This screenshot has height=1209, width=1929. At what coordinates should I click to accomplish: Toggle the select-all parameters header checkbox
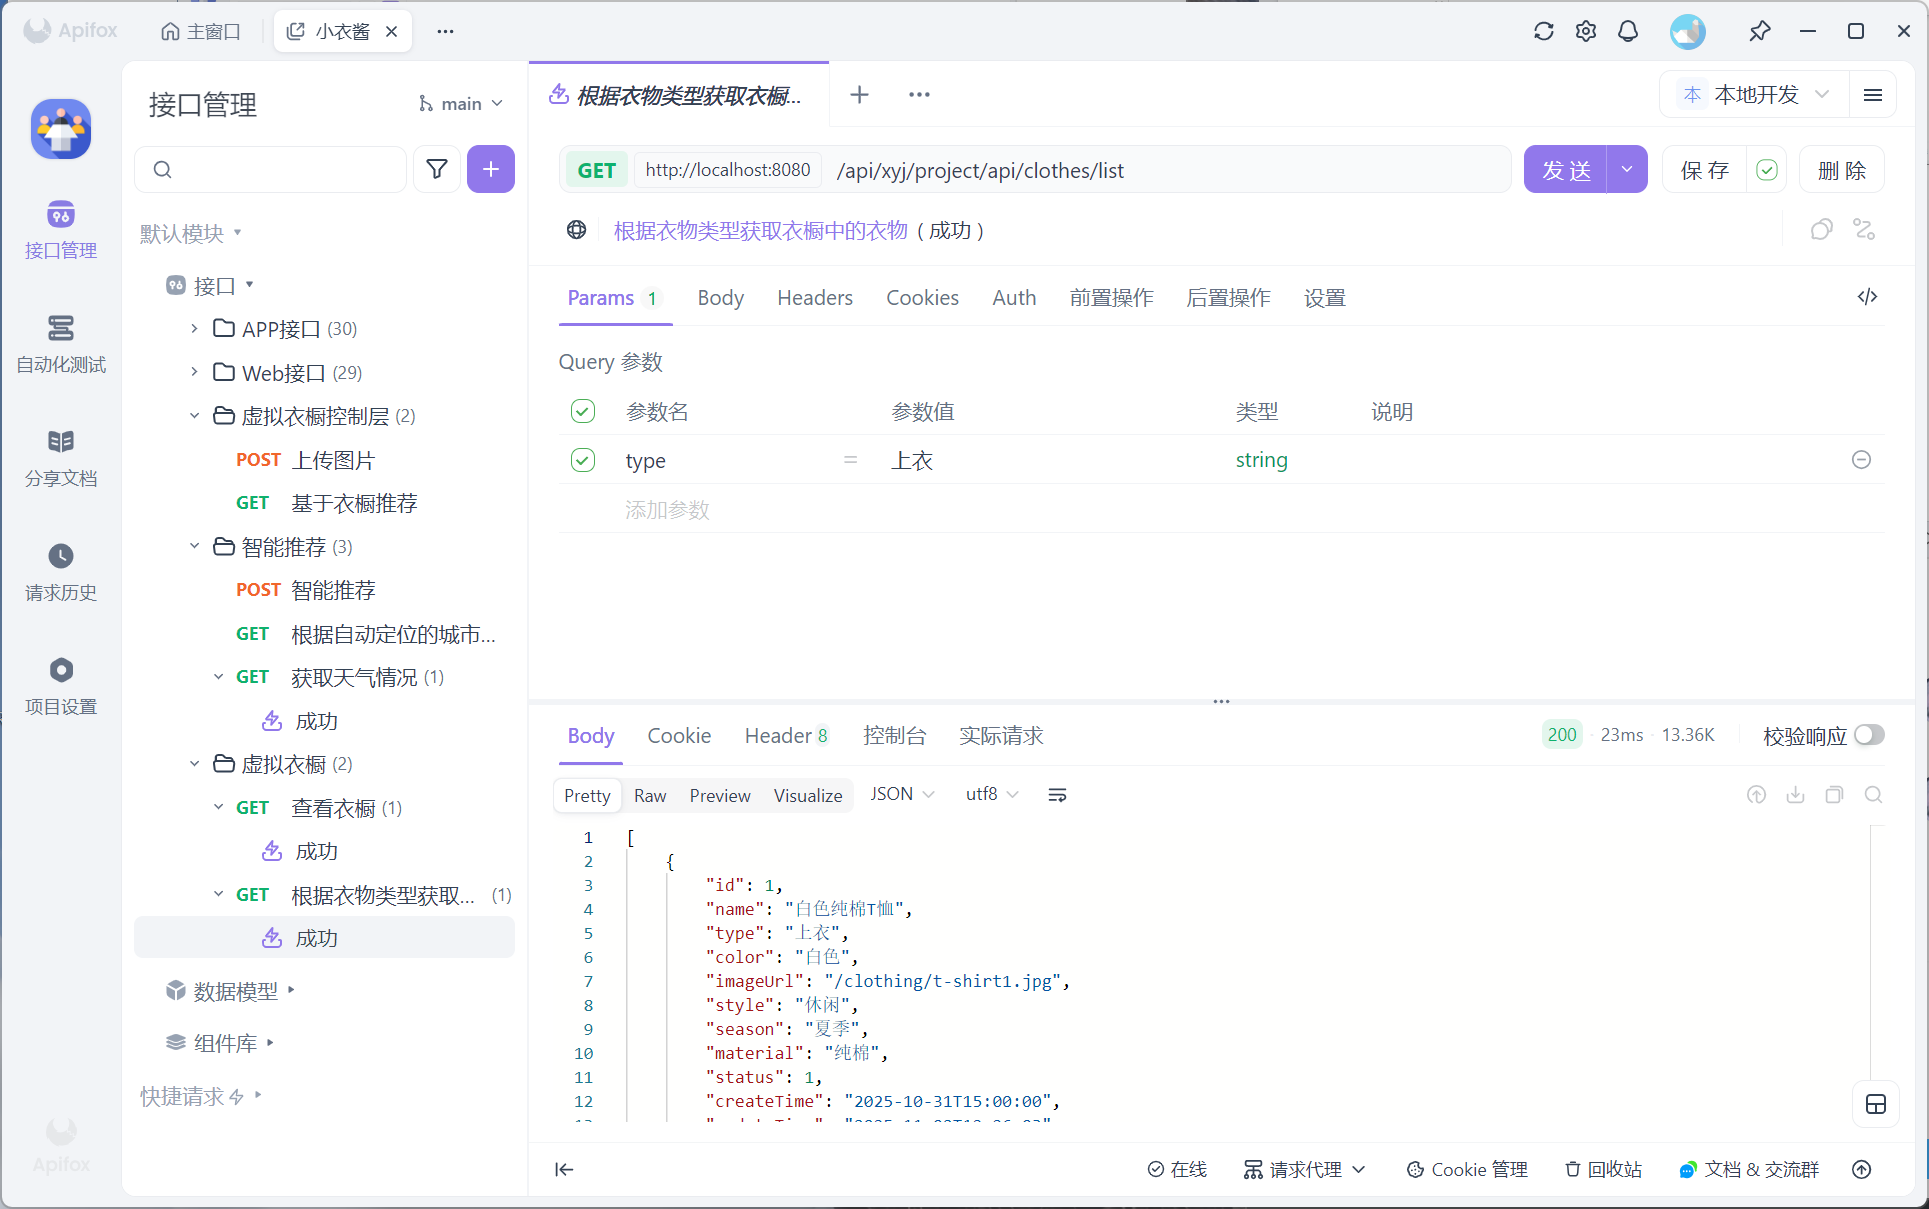(x=583, y=411)
